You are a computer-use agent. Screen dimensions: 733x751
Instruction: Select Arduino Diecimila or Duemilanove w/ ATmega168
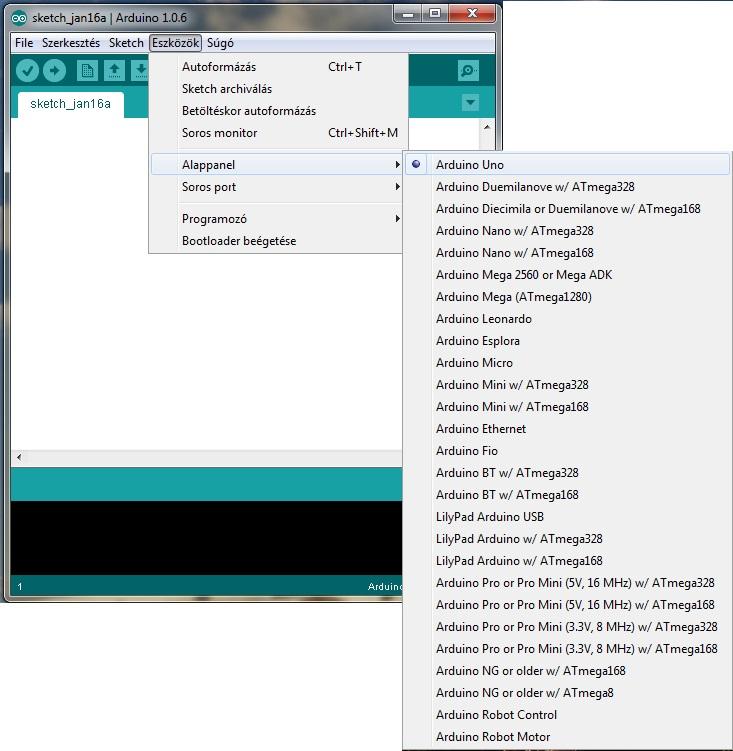(567, 208)
